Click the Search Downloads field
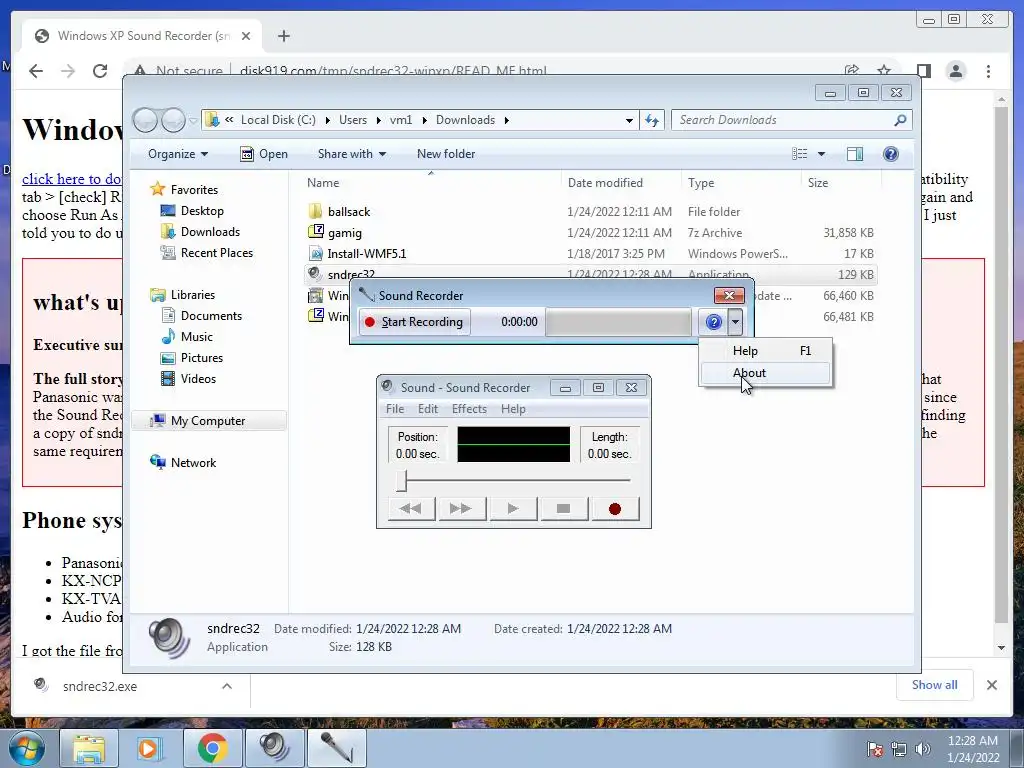 792,120
